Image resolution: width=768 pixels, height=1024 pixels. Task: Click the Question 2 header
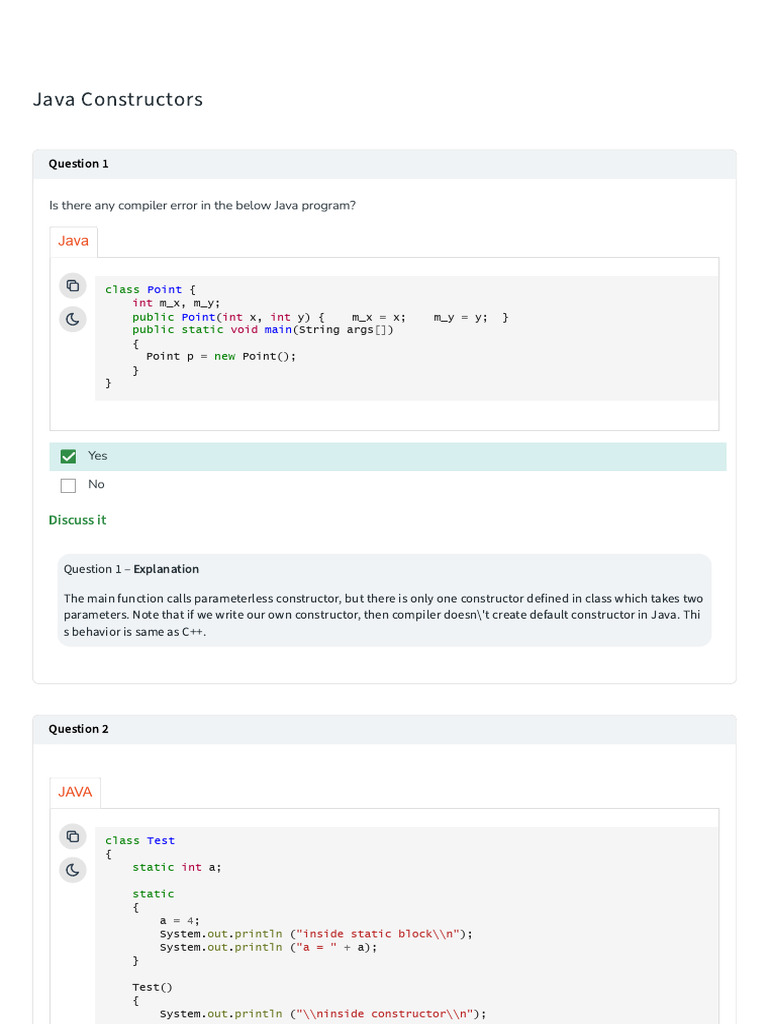click(x=79, y=729)
